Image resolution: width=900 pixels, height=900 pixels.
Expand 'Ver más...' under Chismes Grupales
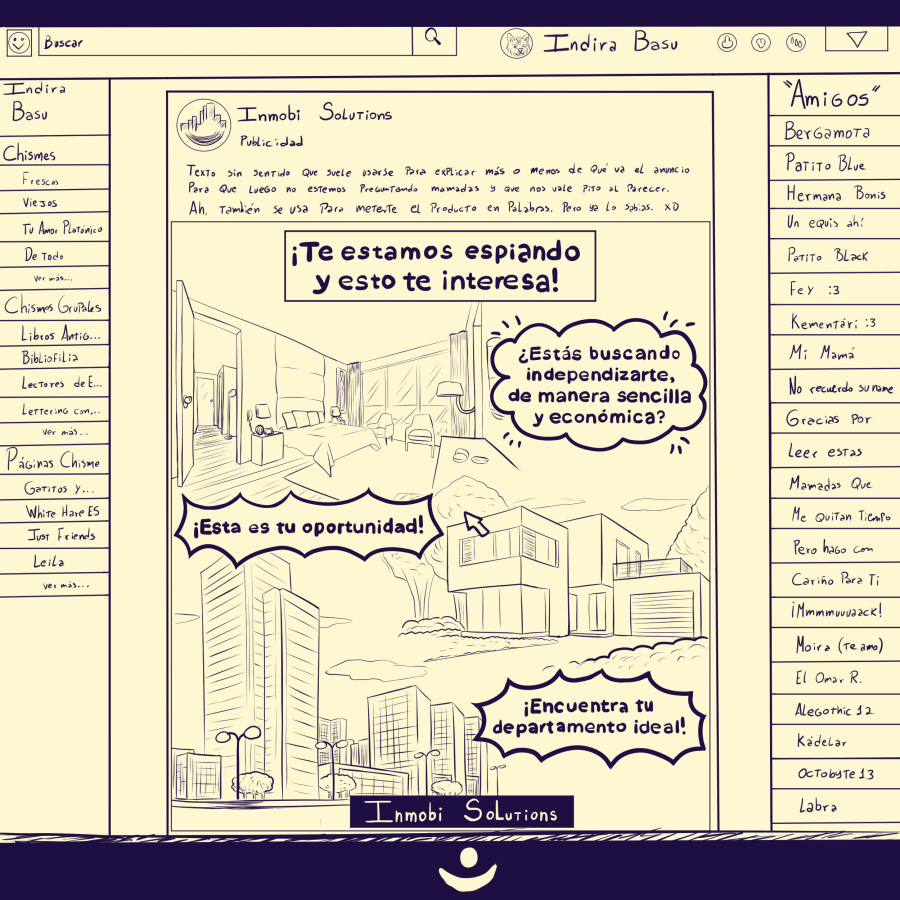(x=65, y=433)
